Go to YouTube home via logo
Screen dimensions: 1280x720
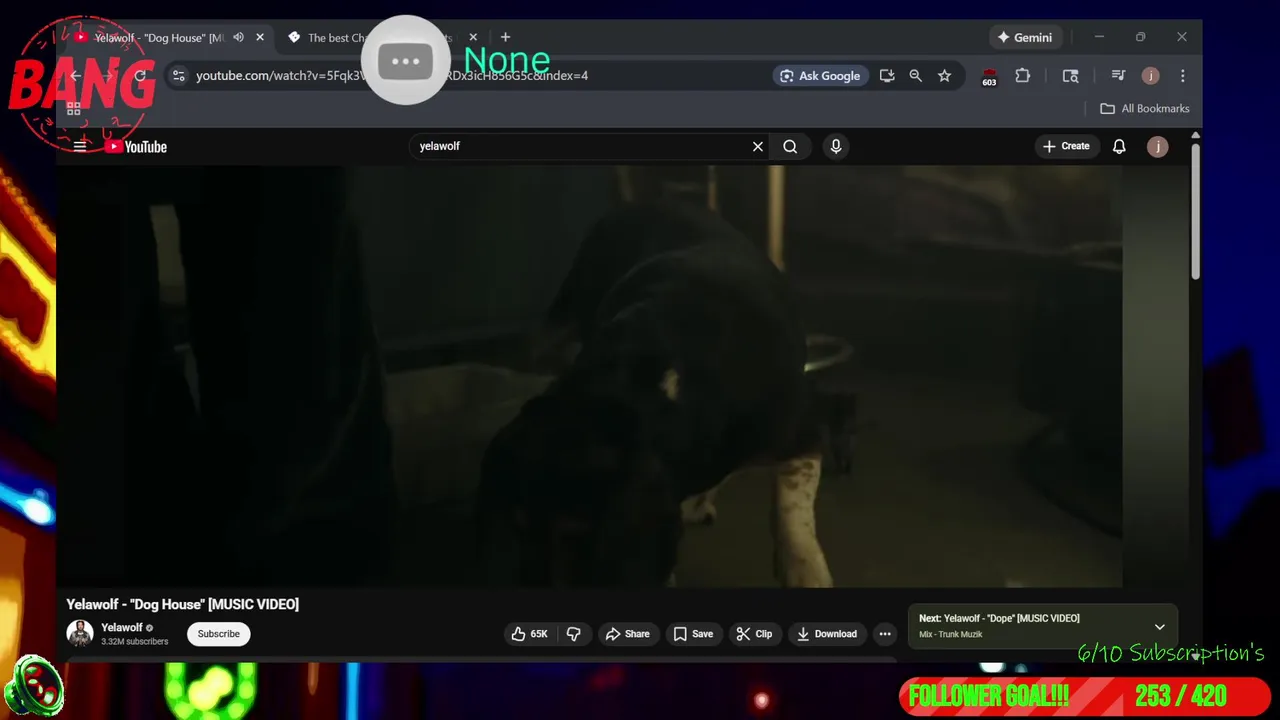[136, 147]
